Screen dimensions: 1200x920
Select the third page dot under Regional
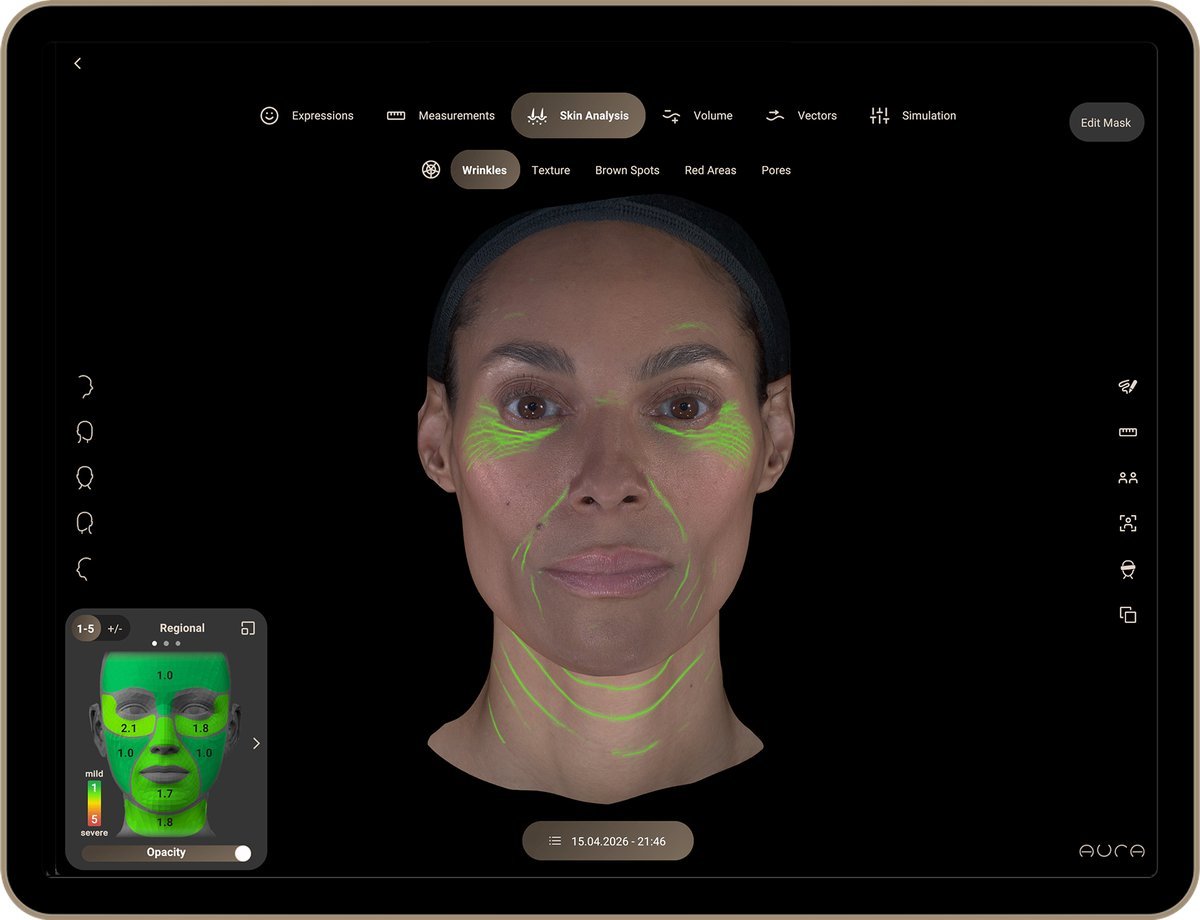click(x=178, y=644)
